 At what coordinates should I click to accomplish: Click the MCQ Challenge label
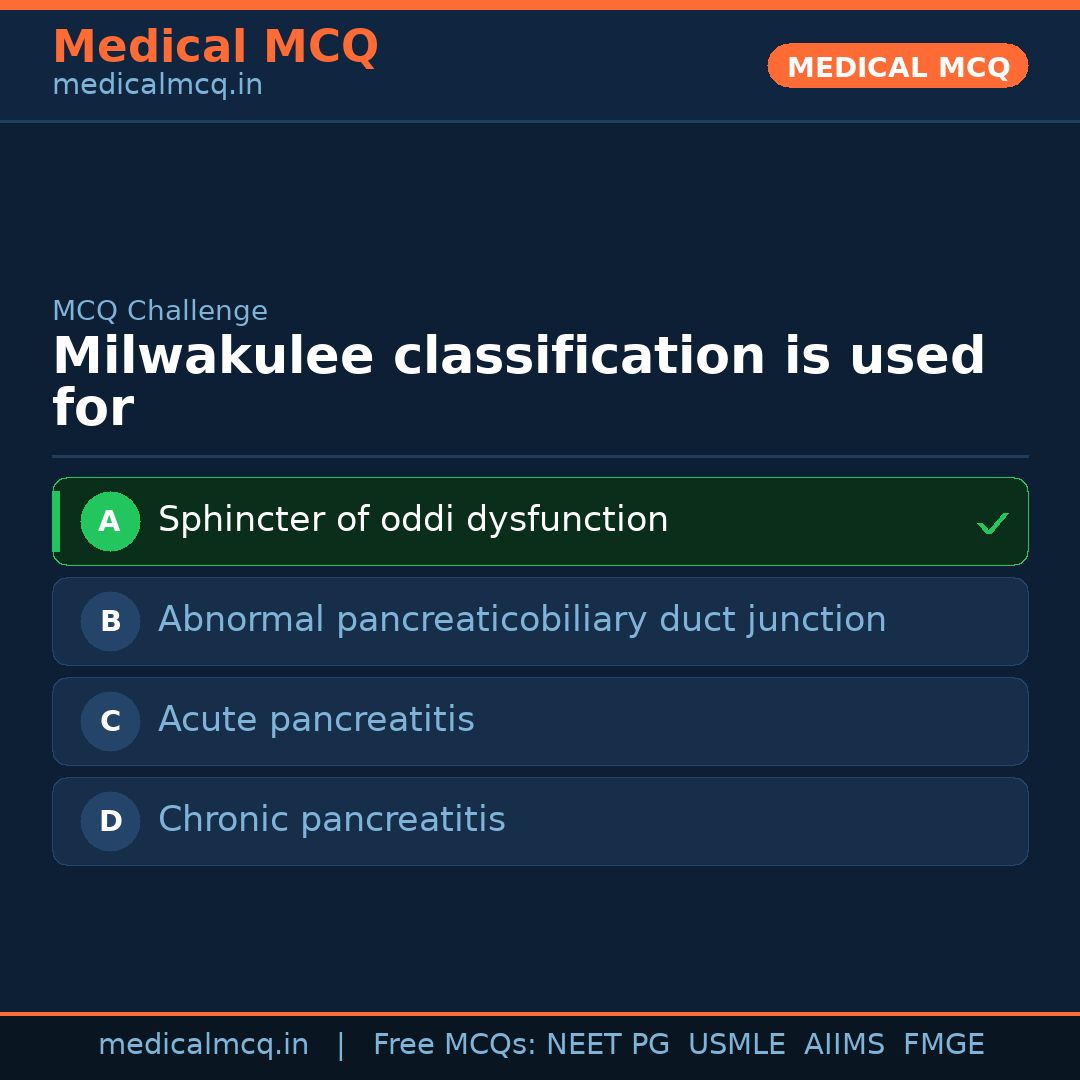(x=160, y=311)
